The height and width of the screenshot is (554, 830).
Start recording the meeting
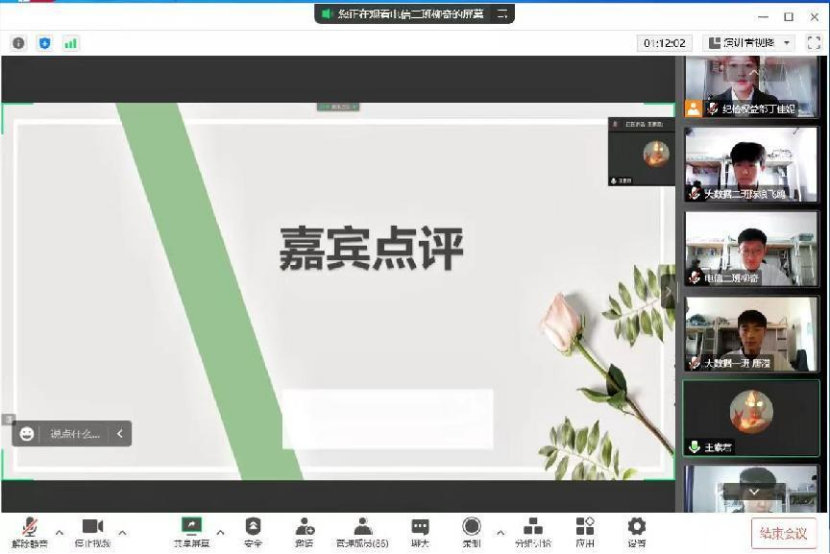(471, 530)
